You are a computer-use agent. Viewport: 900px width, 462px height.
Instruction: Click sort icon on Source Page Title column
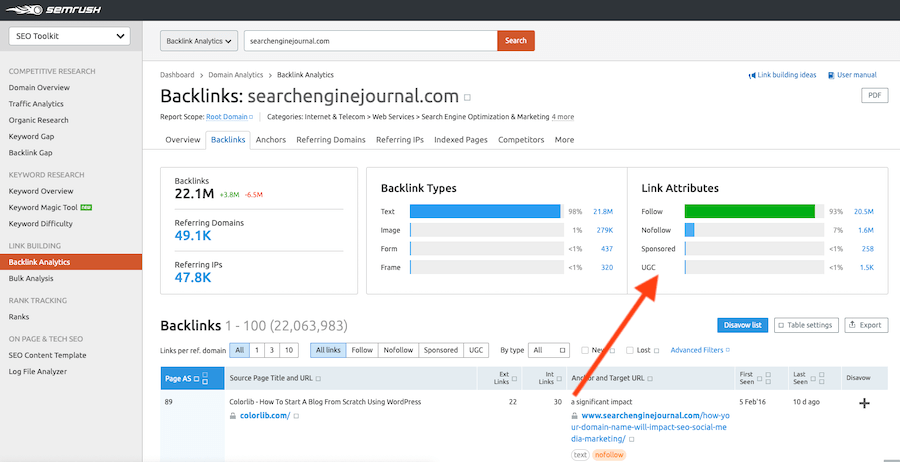pyautogui.click(x=319, y=379)
